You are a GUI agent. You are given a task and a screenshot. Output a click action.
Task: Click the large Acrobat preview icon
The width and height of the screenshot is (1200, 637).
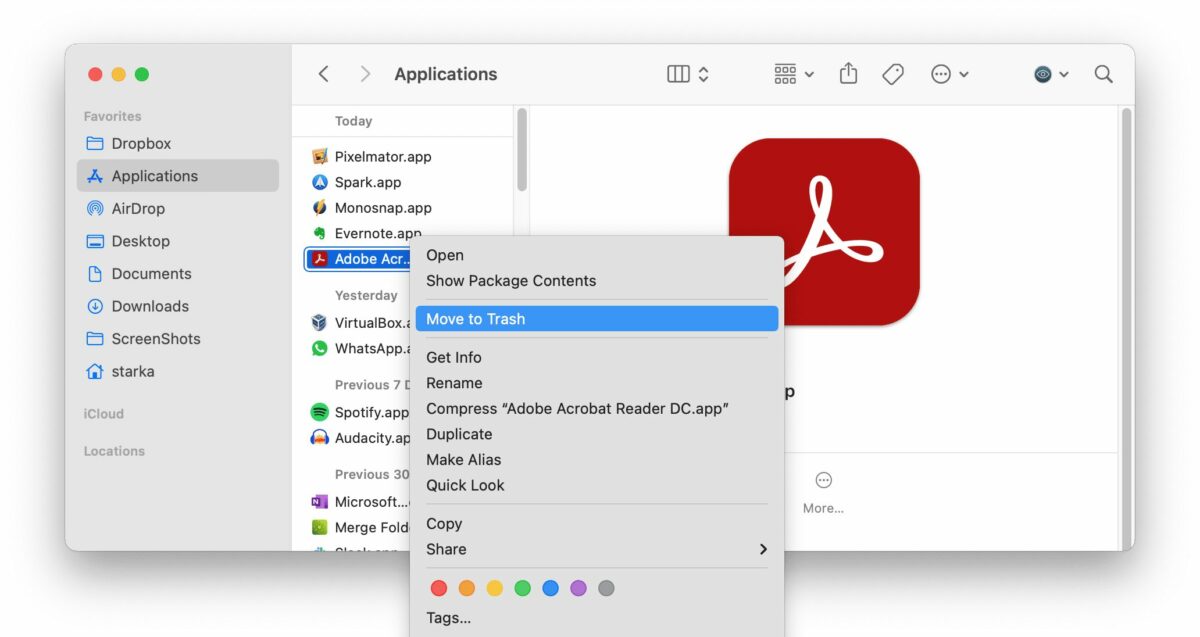(824, 232)
